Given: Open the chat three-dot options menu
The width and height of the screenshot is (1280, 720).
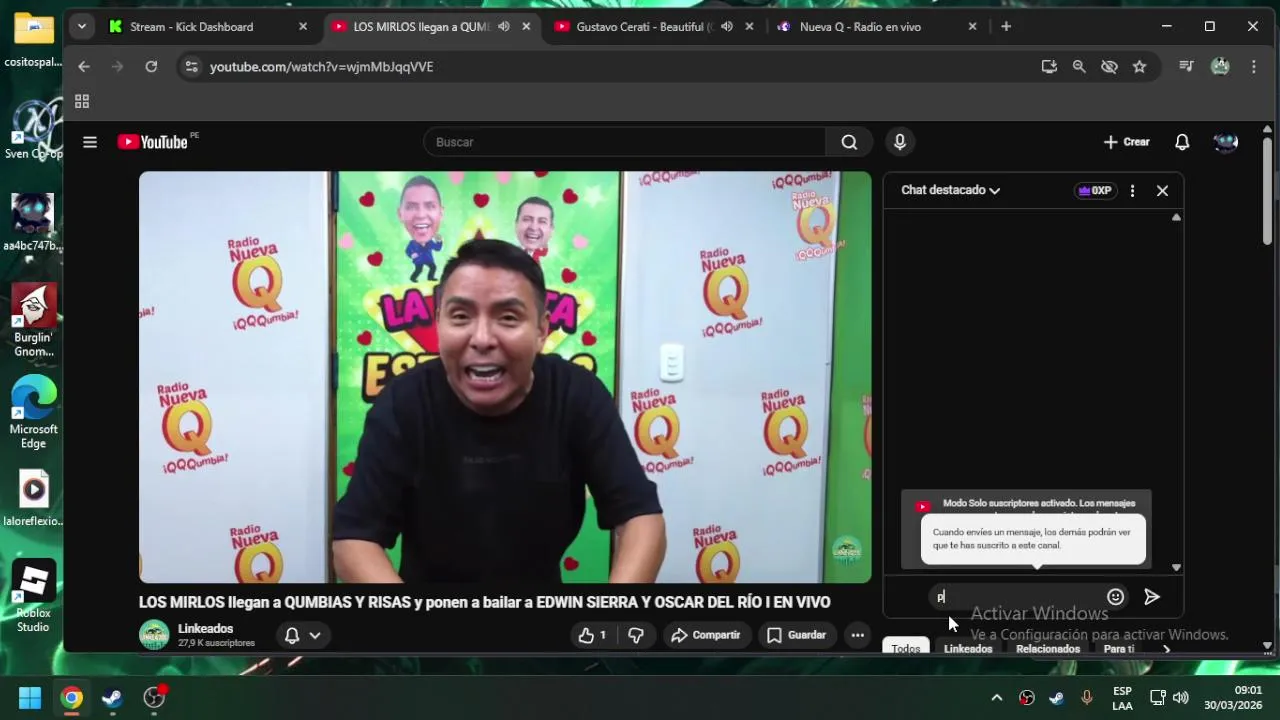Looking at the screenshot, I should tap(1132, 190).
